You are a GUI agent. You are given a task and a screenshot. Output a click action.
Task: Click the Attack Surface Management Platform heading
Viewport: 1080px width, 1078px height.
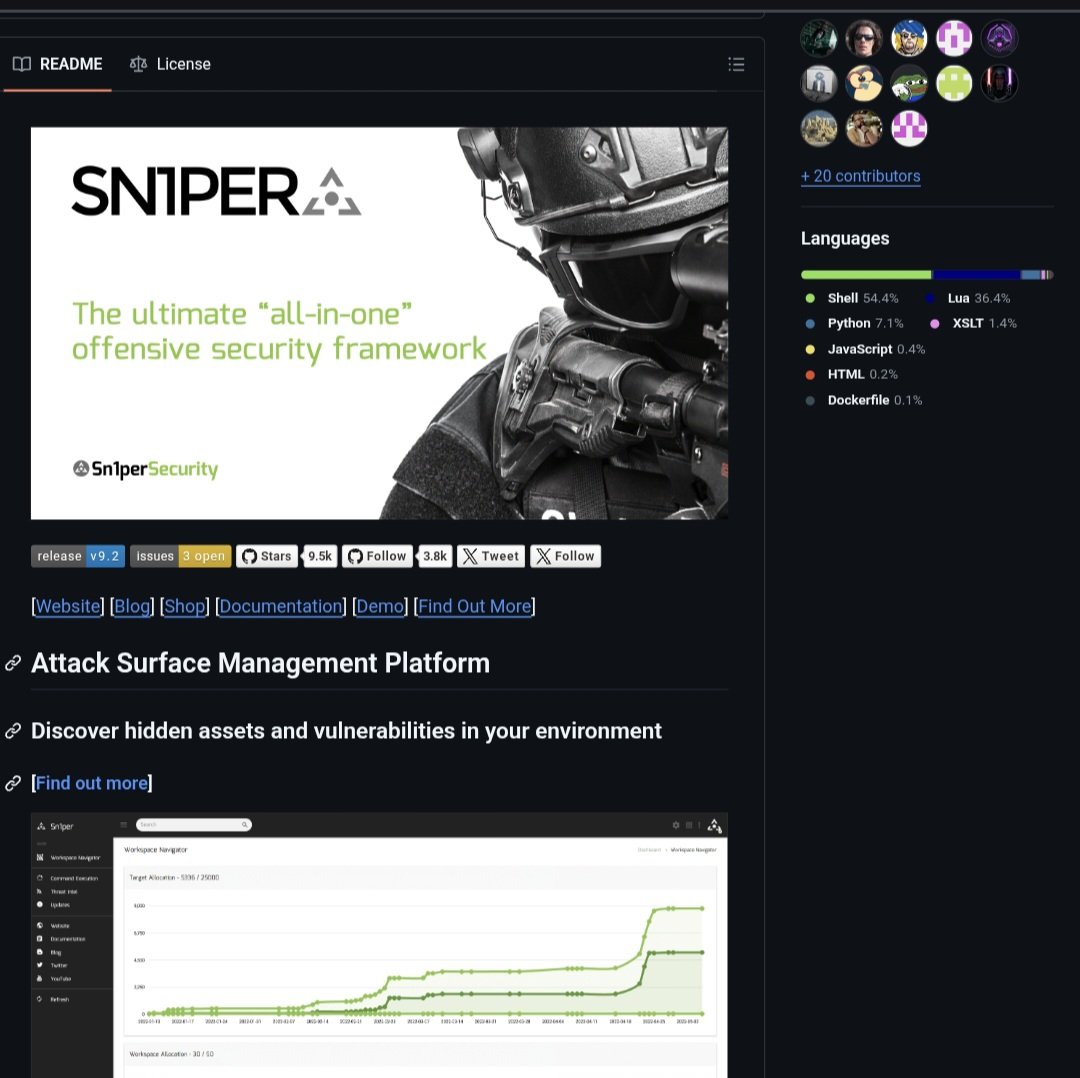pos(260,663)
